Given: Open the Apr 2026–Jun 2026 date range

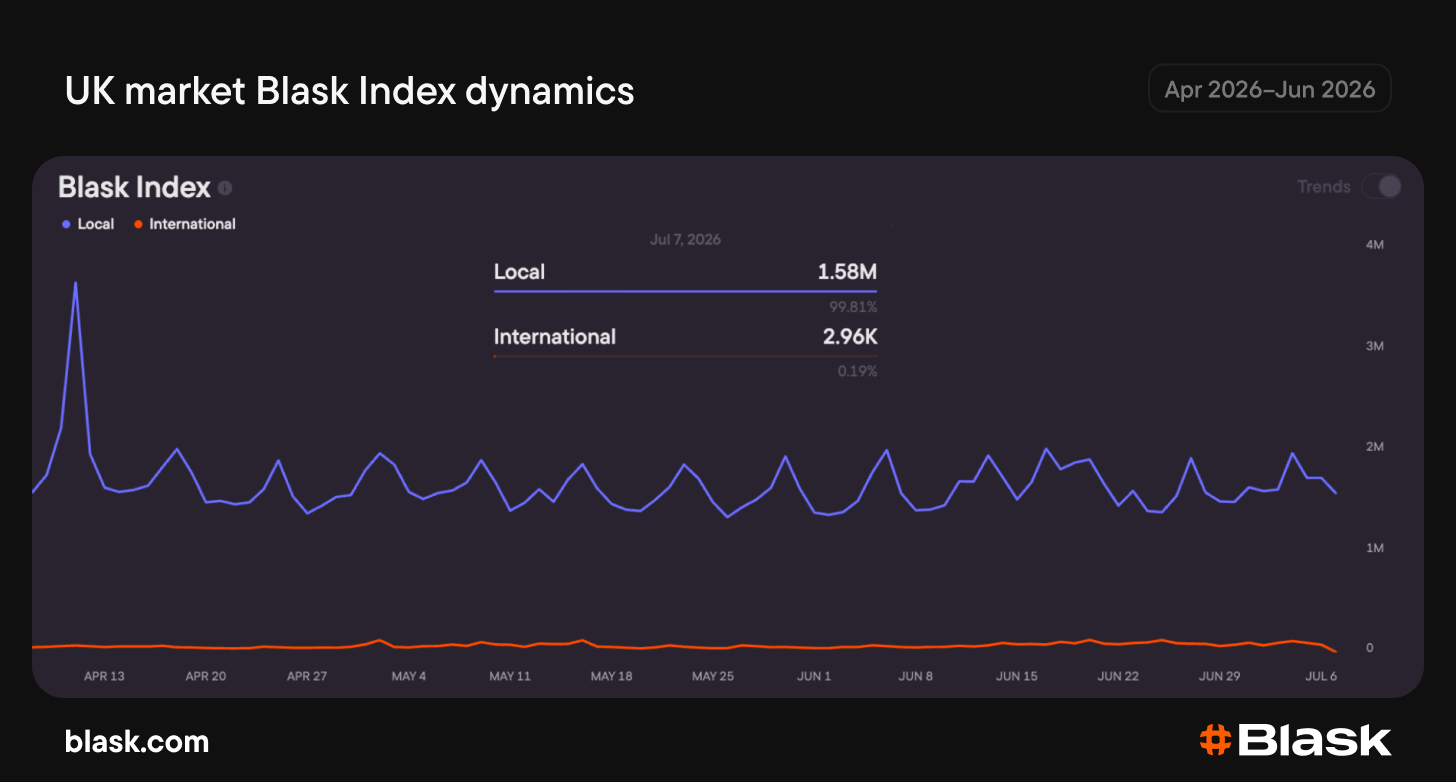Looking at the screenshot, I should tap(1270, 89).
